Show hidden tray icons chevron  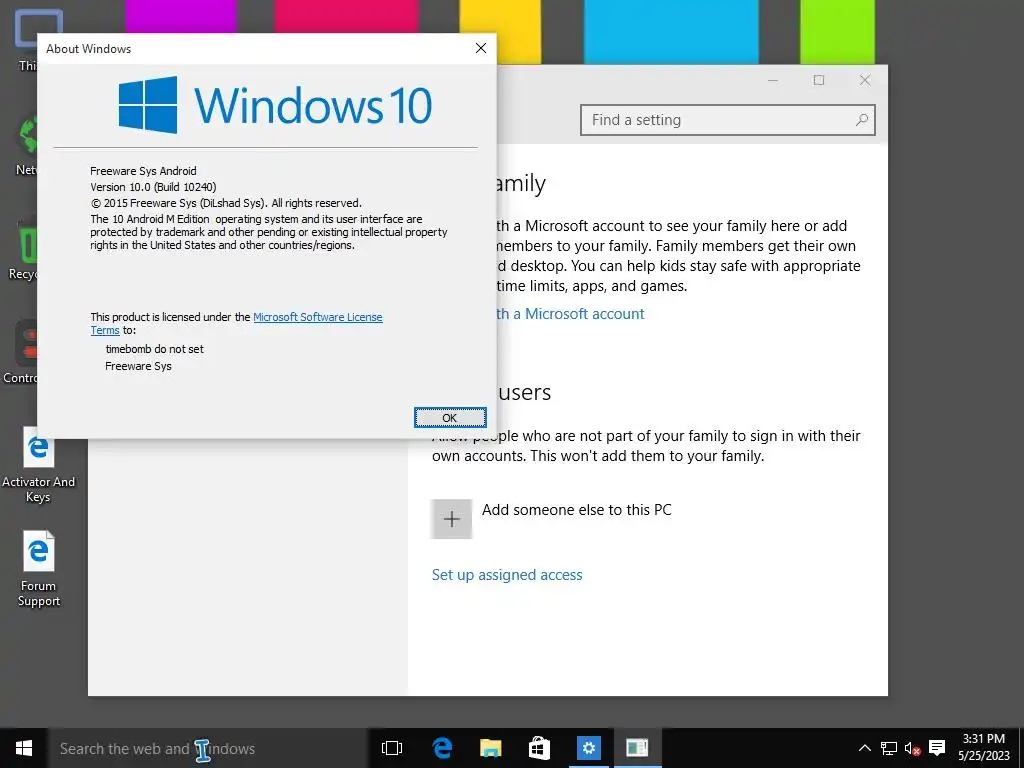coord(865,748)
